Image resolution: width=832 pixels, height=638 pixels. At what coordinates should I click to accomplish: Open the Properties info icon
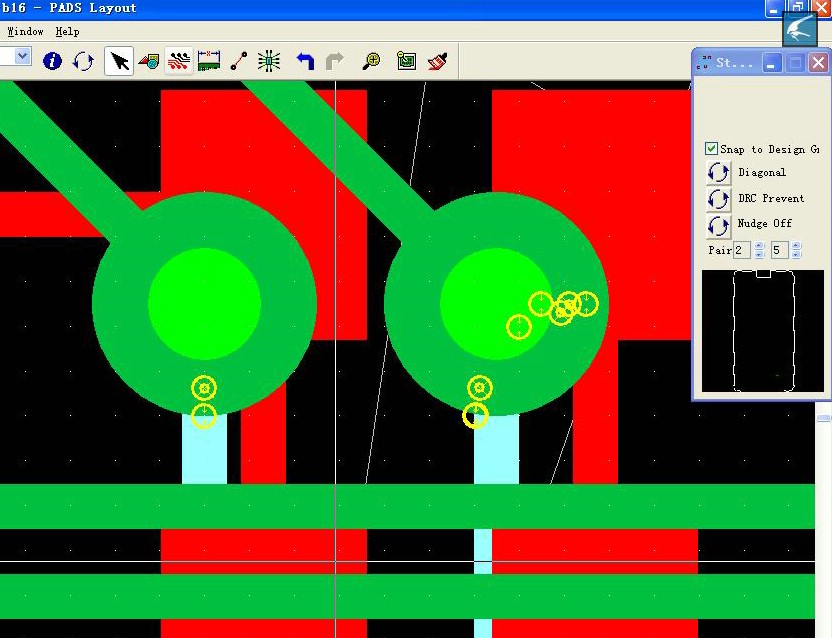[52, 61]
